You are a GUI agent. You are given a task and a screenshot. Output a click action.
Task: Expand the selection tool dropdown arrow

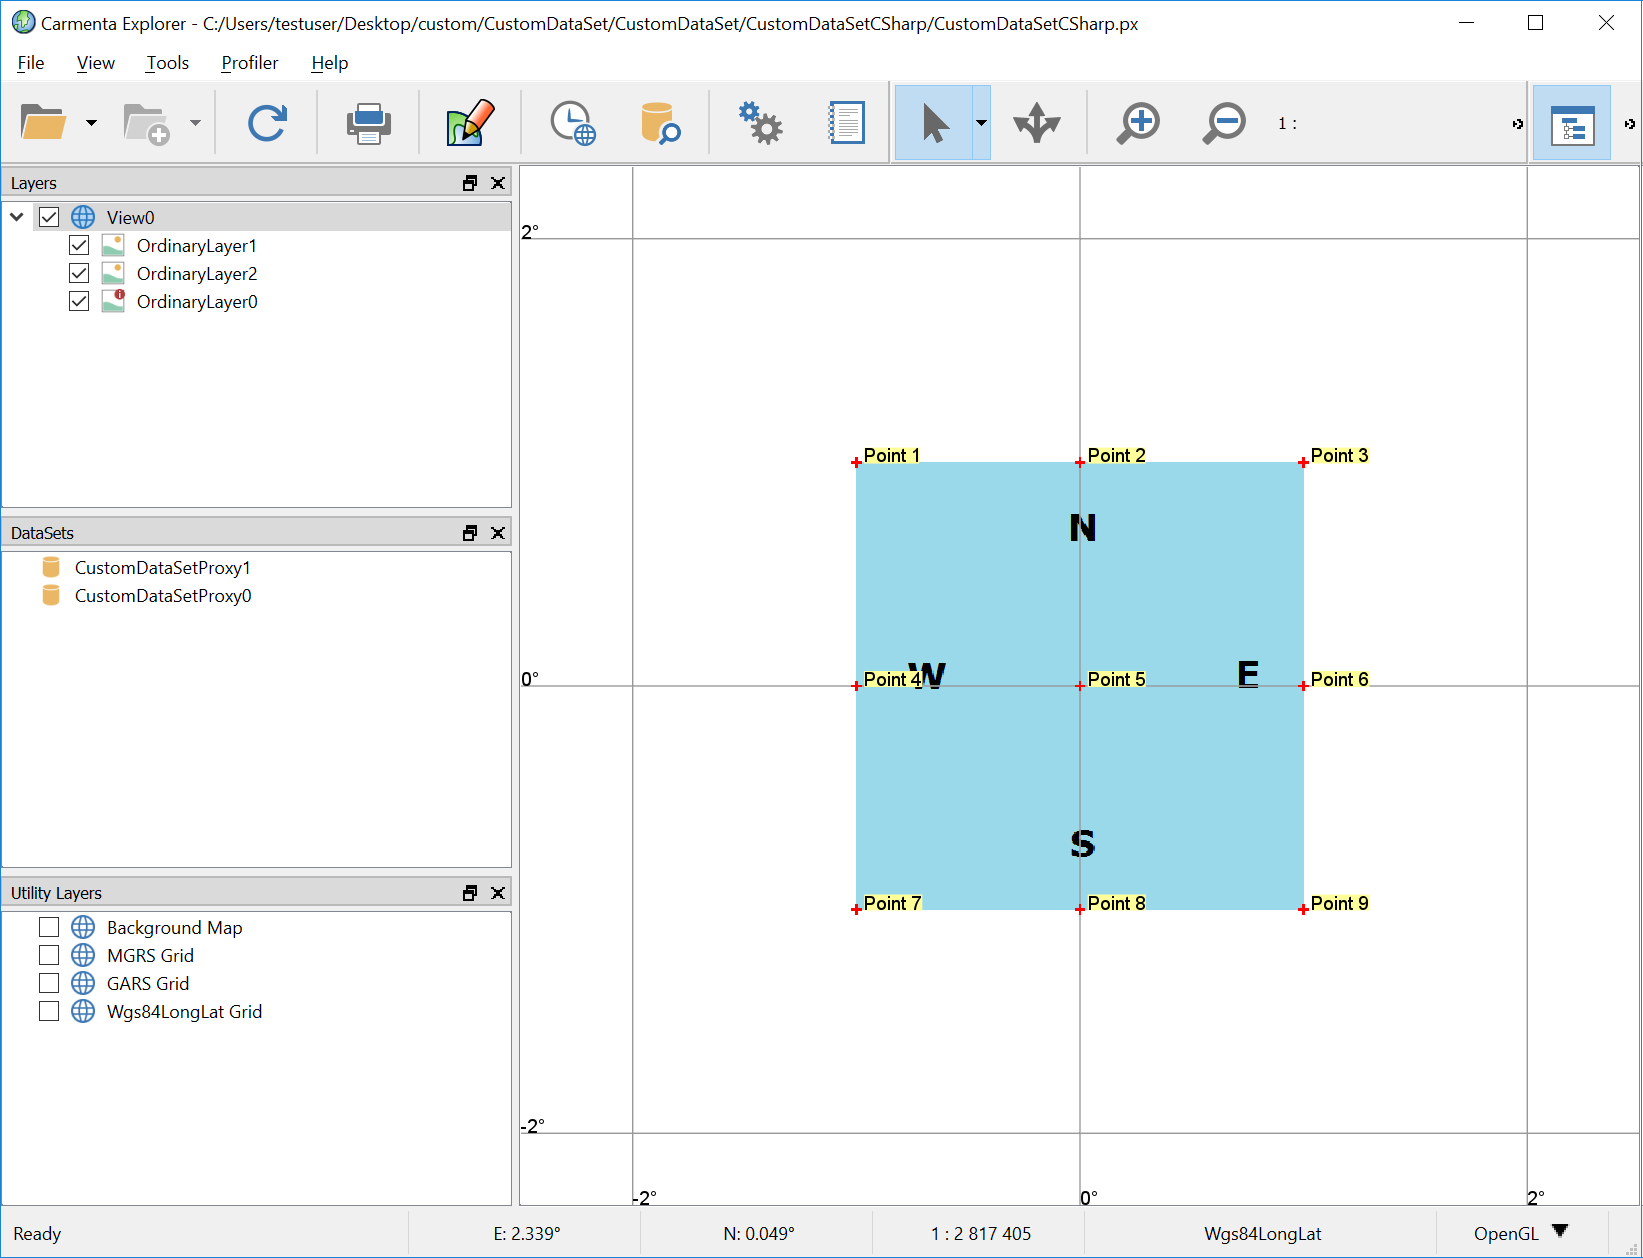(981, 123)
